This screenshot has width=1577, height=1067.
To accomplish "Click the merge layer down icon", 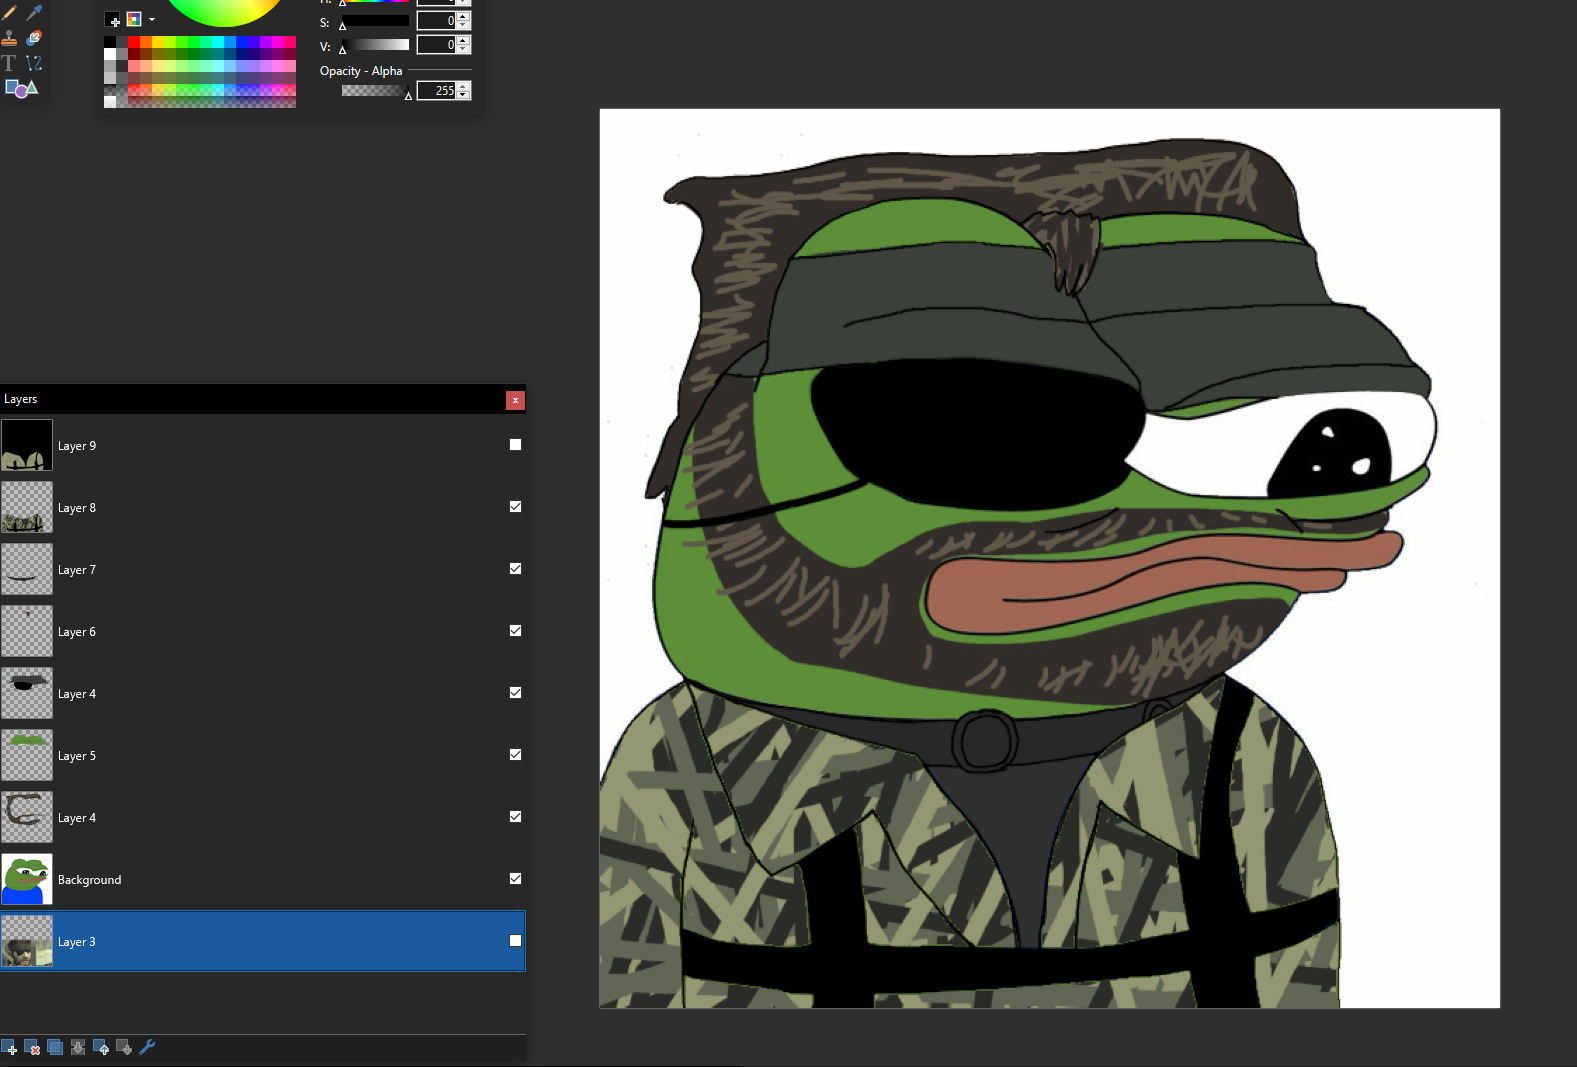I will (78, 1047).
